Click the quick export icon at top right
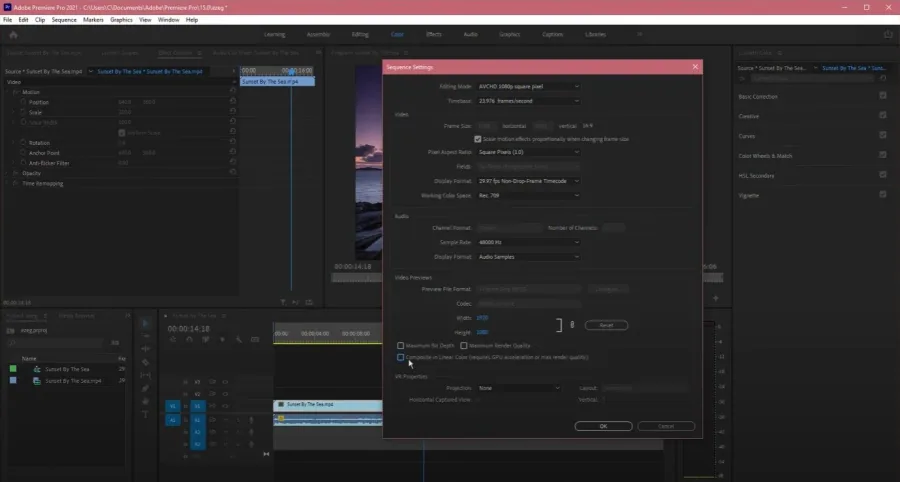This screenshot has width=900, height=482. (888, 34)
